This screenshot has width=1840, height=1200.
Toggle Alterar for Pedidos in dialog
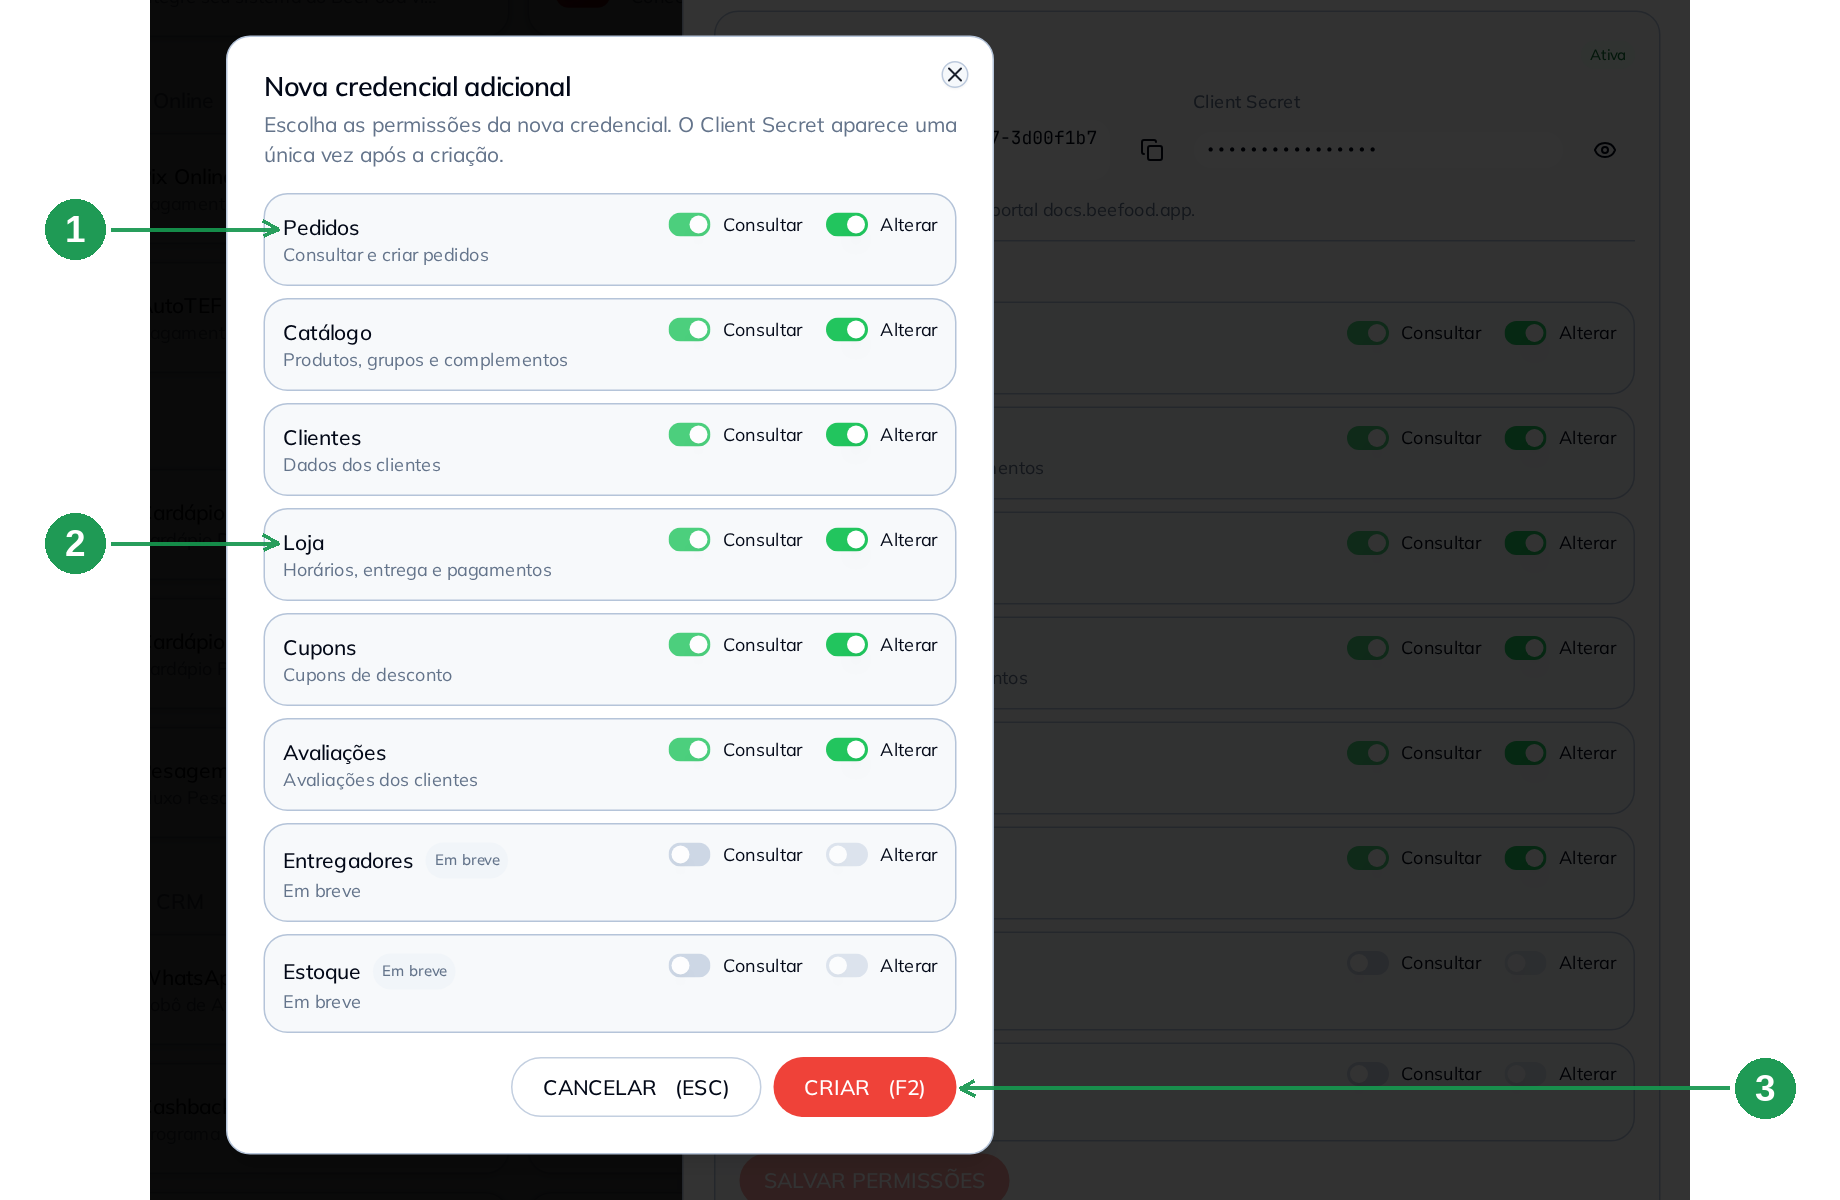(847, 225)
